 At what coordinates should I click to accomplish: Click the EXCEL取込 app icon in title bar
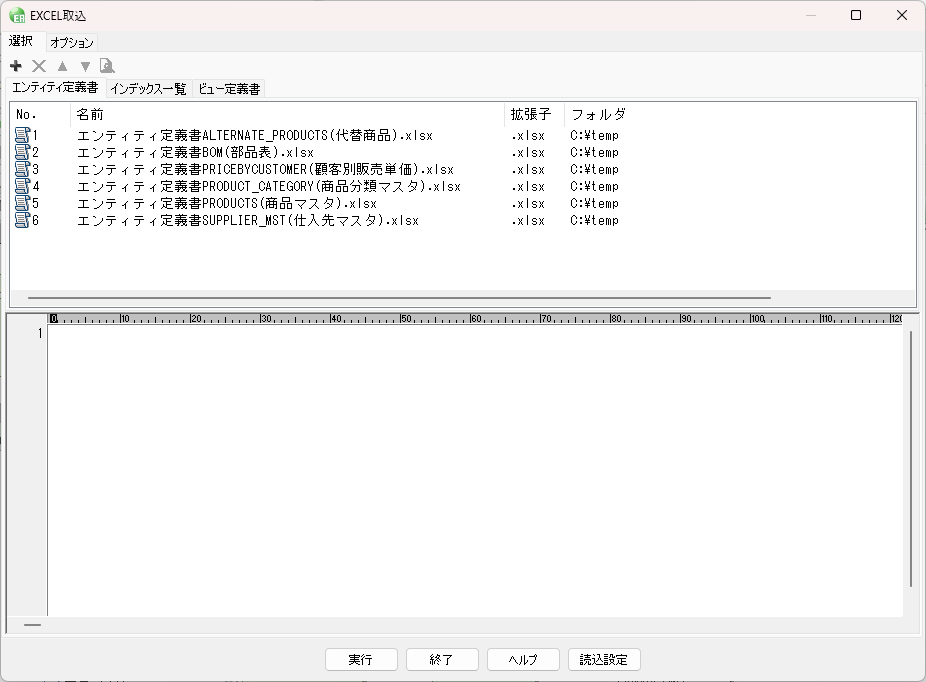[x=17, y=16]
